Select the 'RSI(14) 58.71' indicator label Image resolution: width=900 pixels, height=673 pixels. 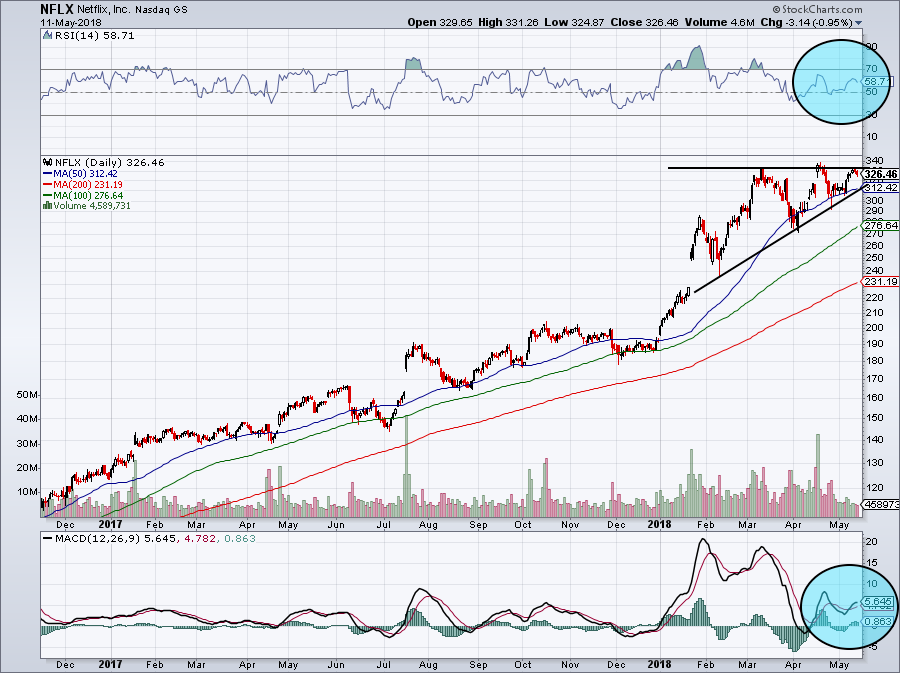94,36
